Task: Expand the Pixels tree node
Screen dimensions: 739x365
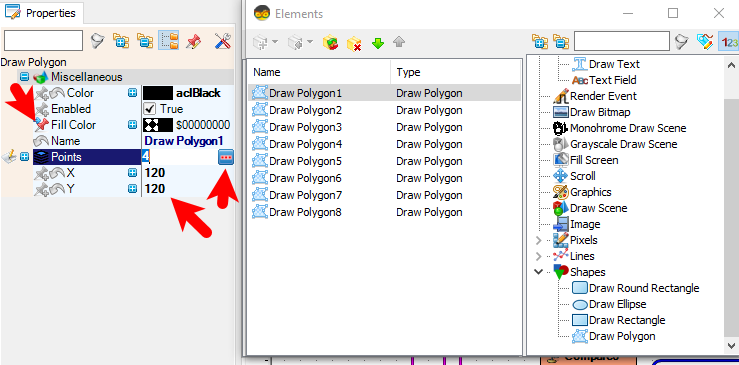Action: click(x=539, y=241)
